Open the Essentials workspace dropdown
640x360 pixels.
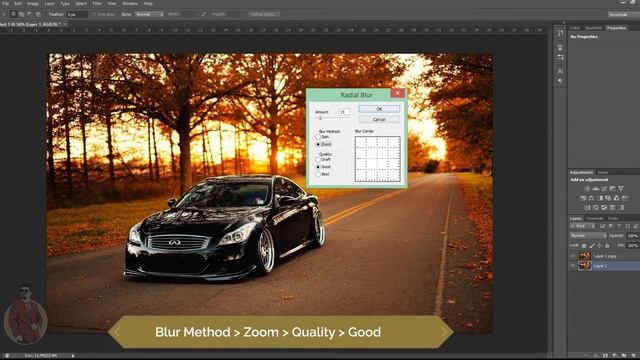[x=623, y=14]
